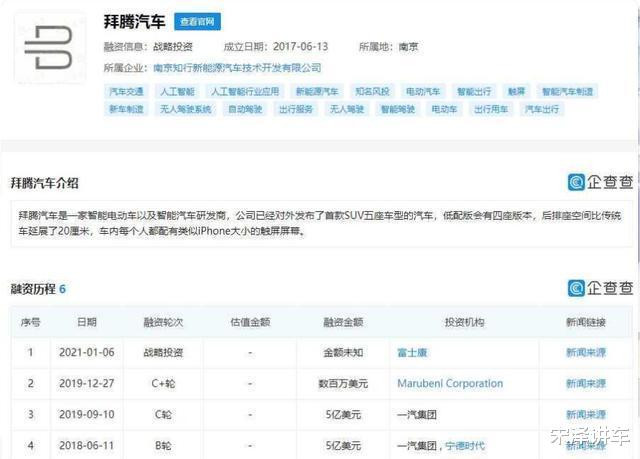Image resolution: width=640 pixels, height=459 pixels.
Task: Click the date cell 2018-06-11
Action: 87,446
